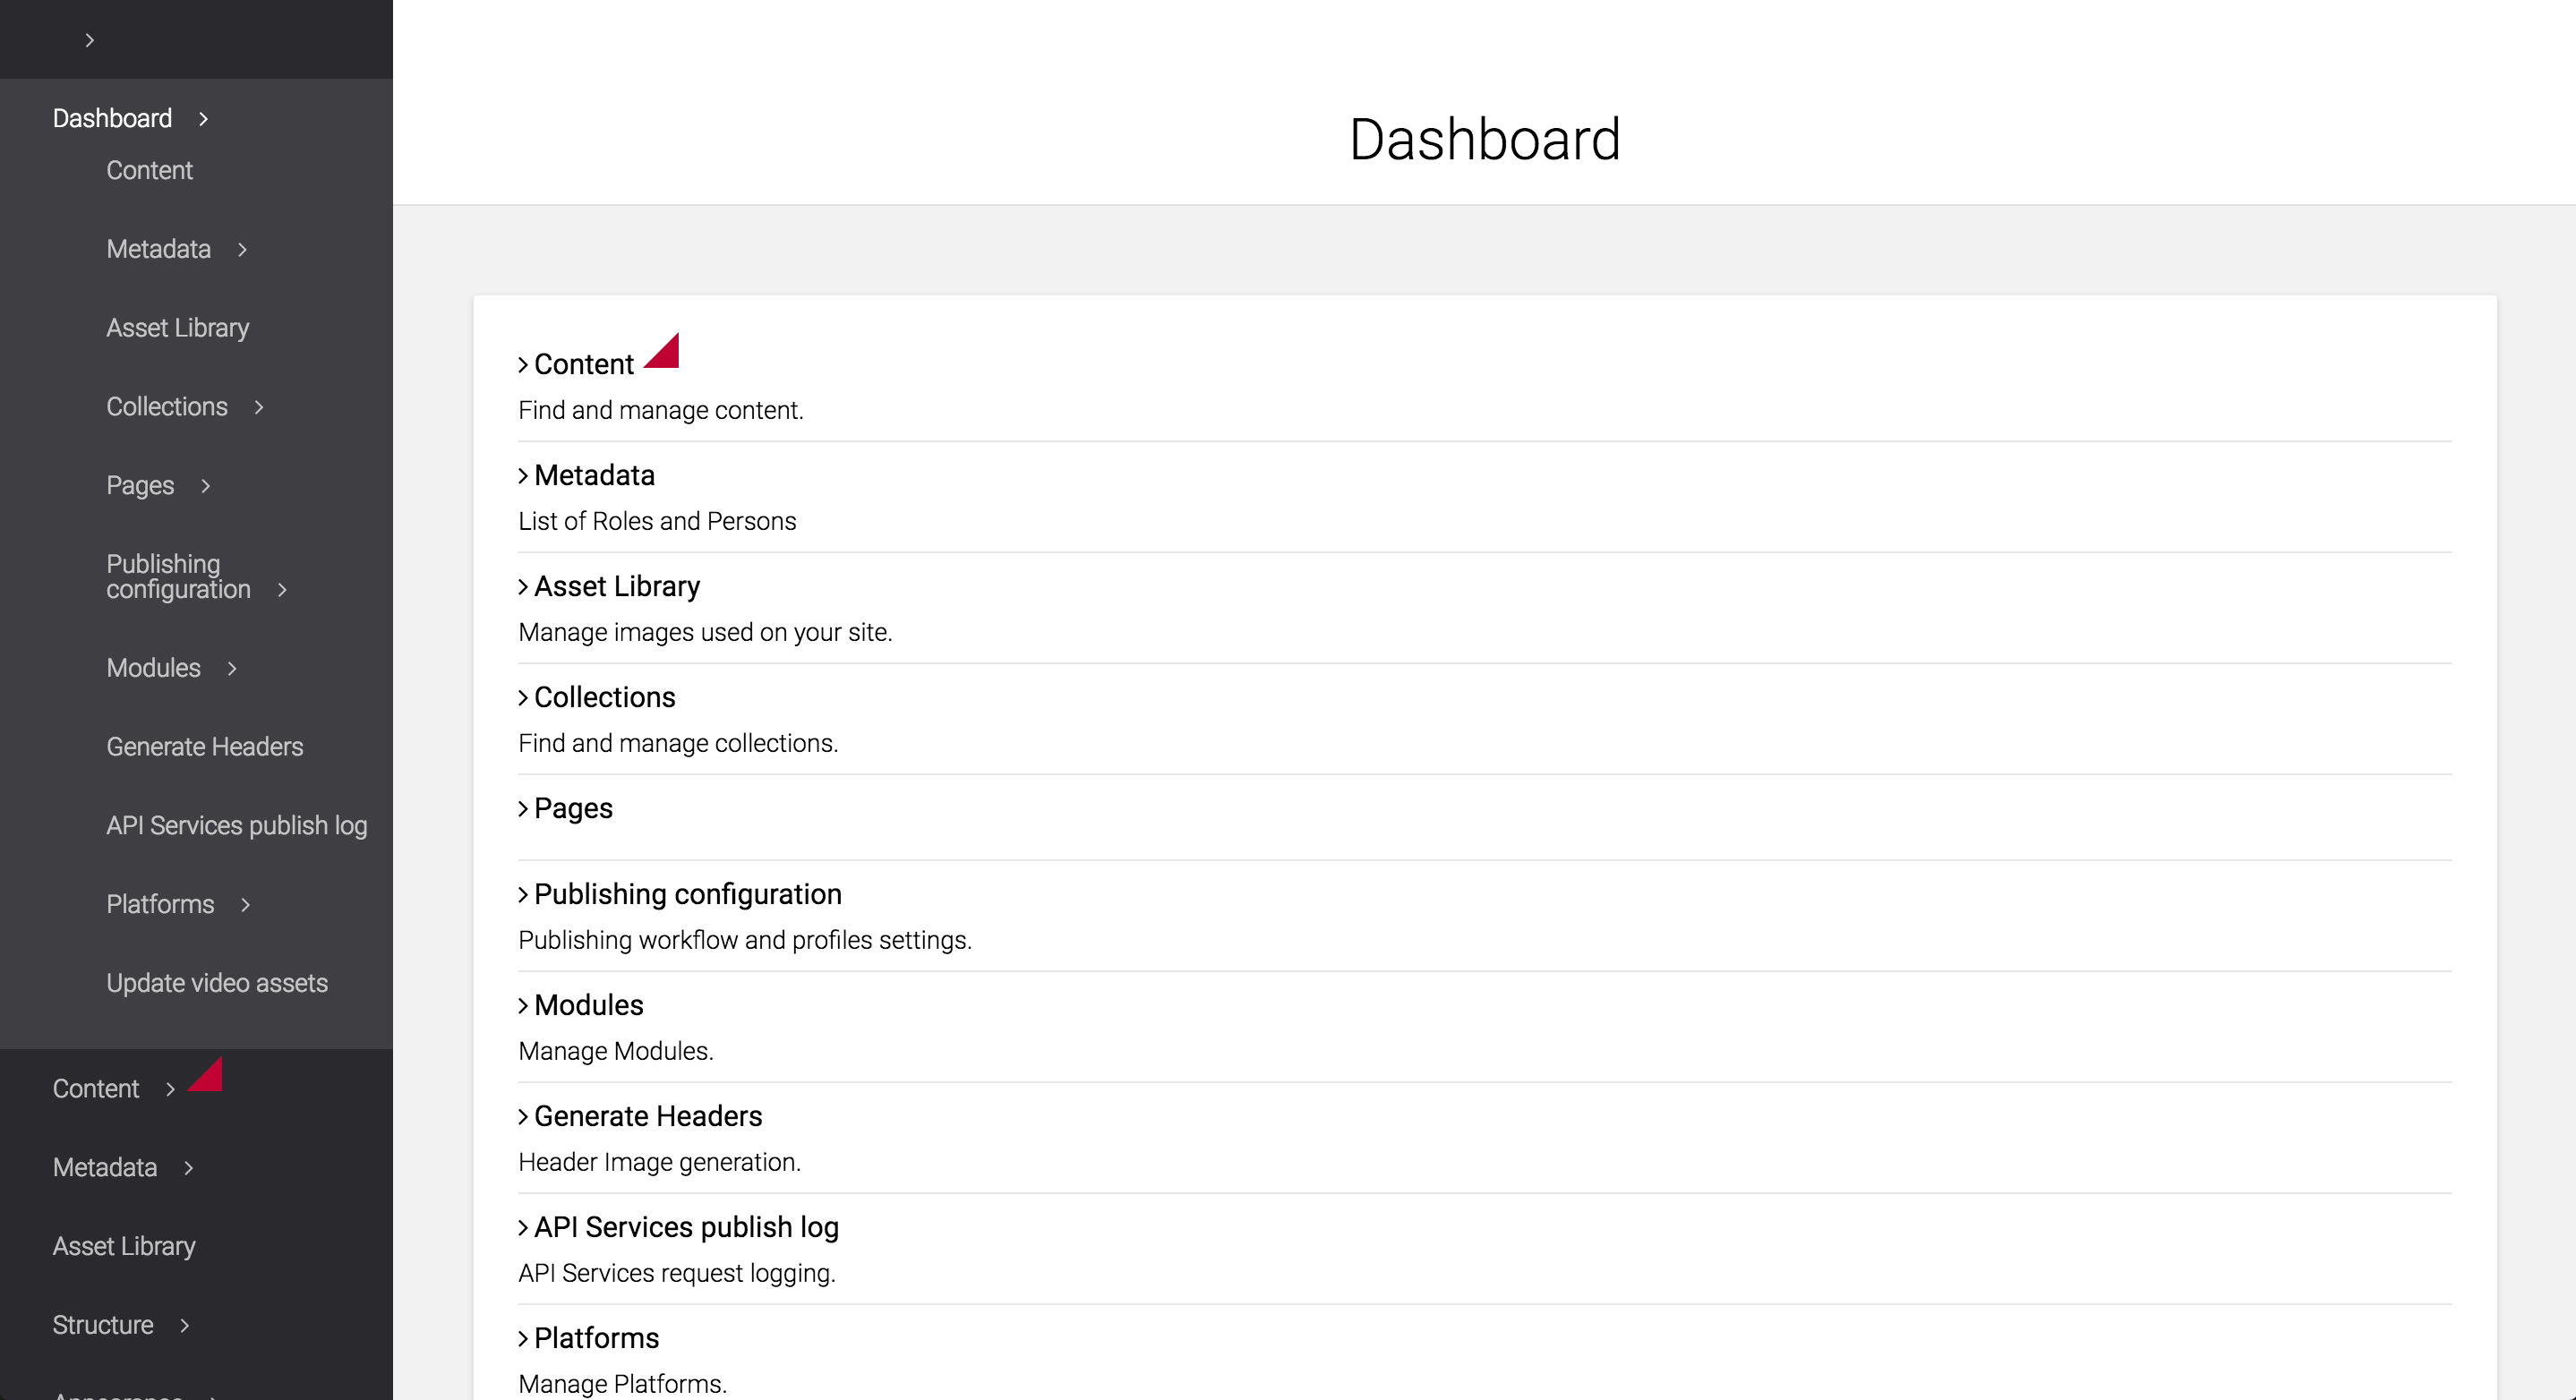Screen dimensions: 2576x1400
Task: Click the top-left sidebar chevron icon
Action: 89,40
